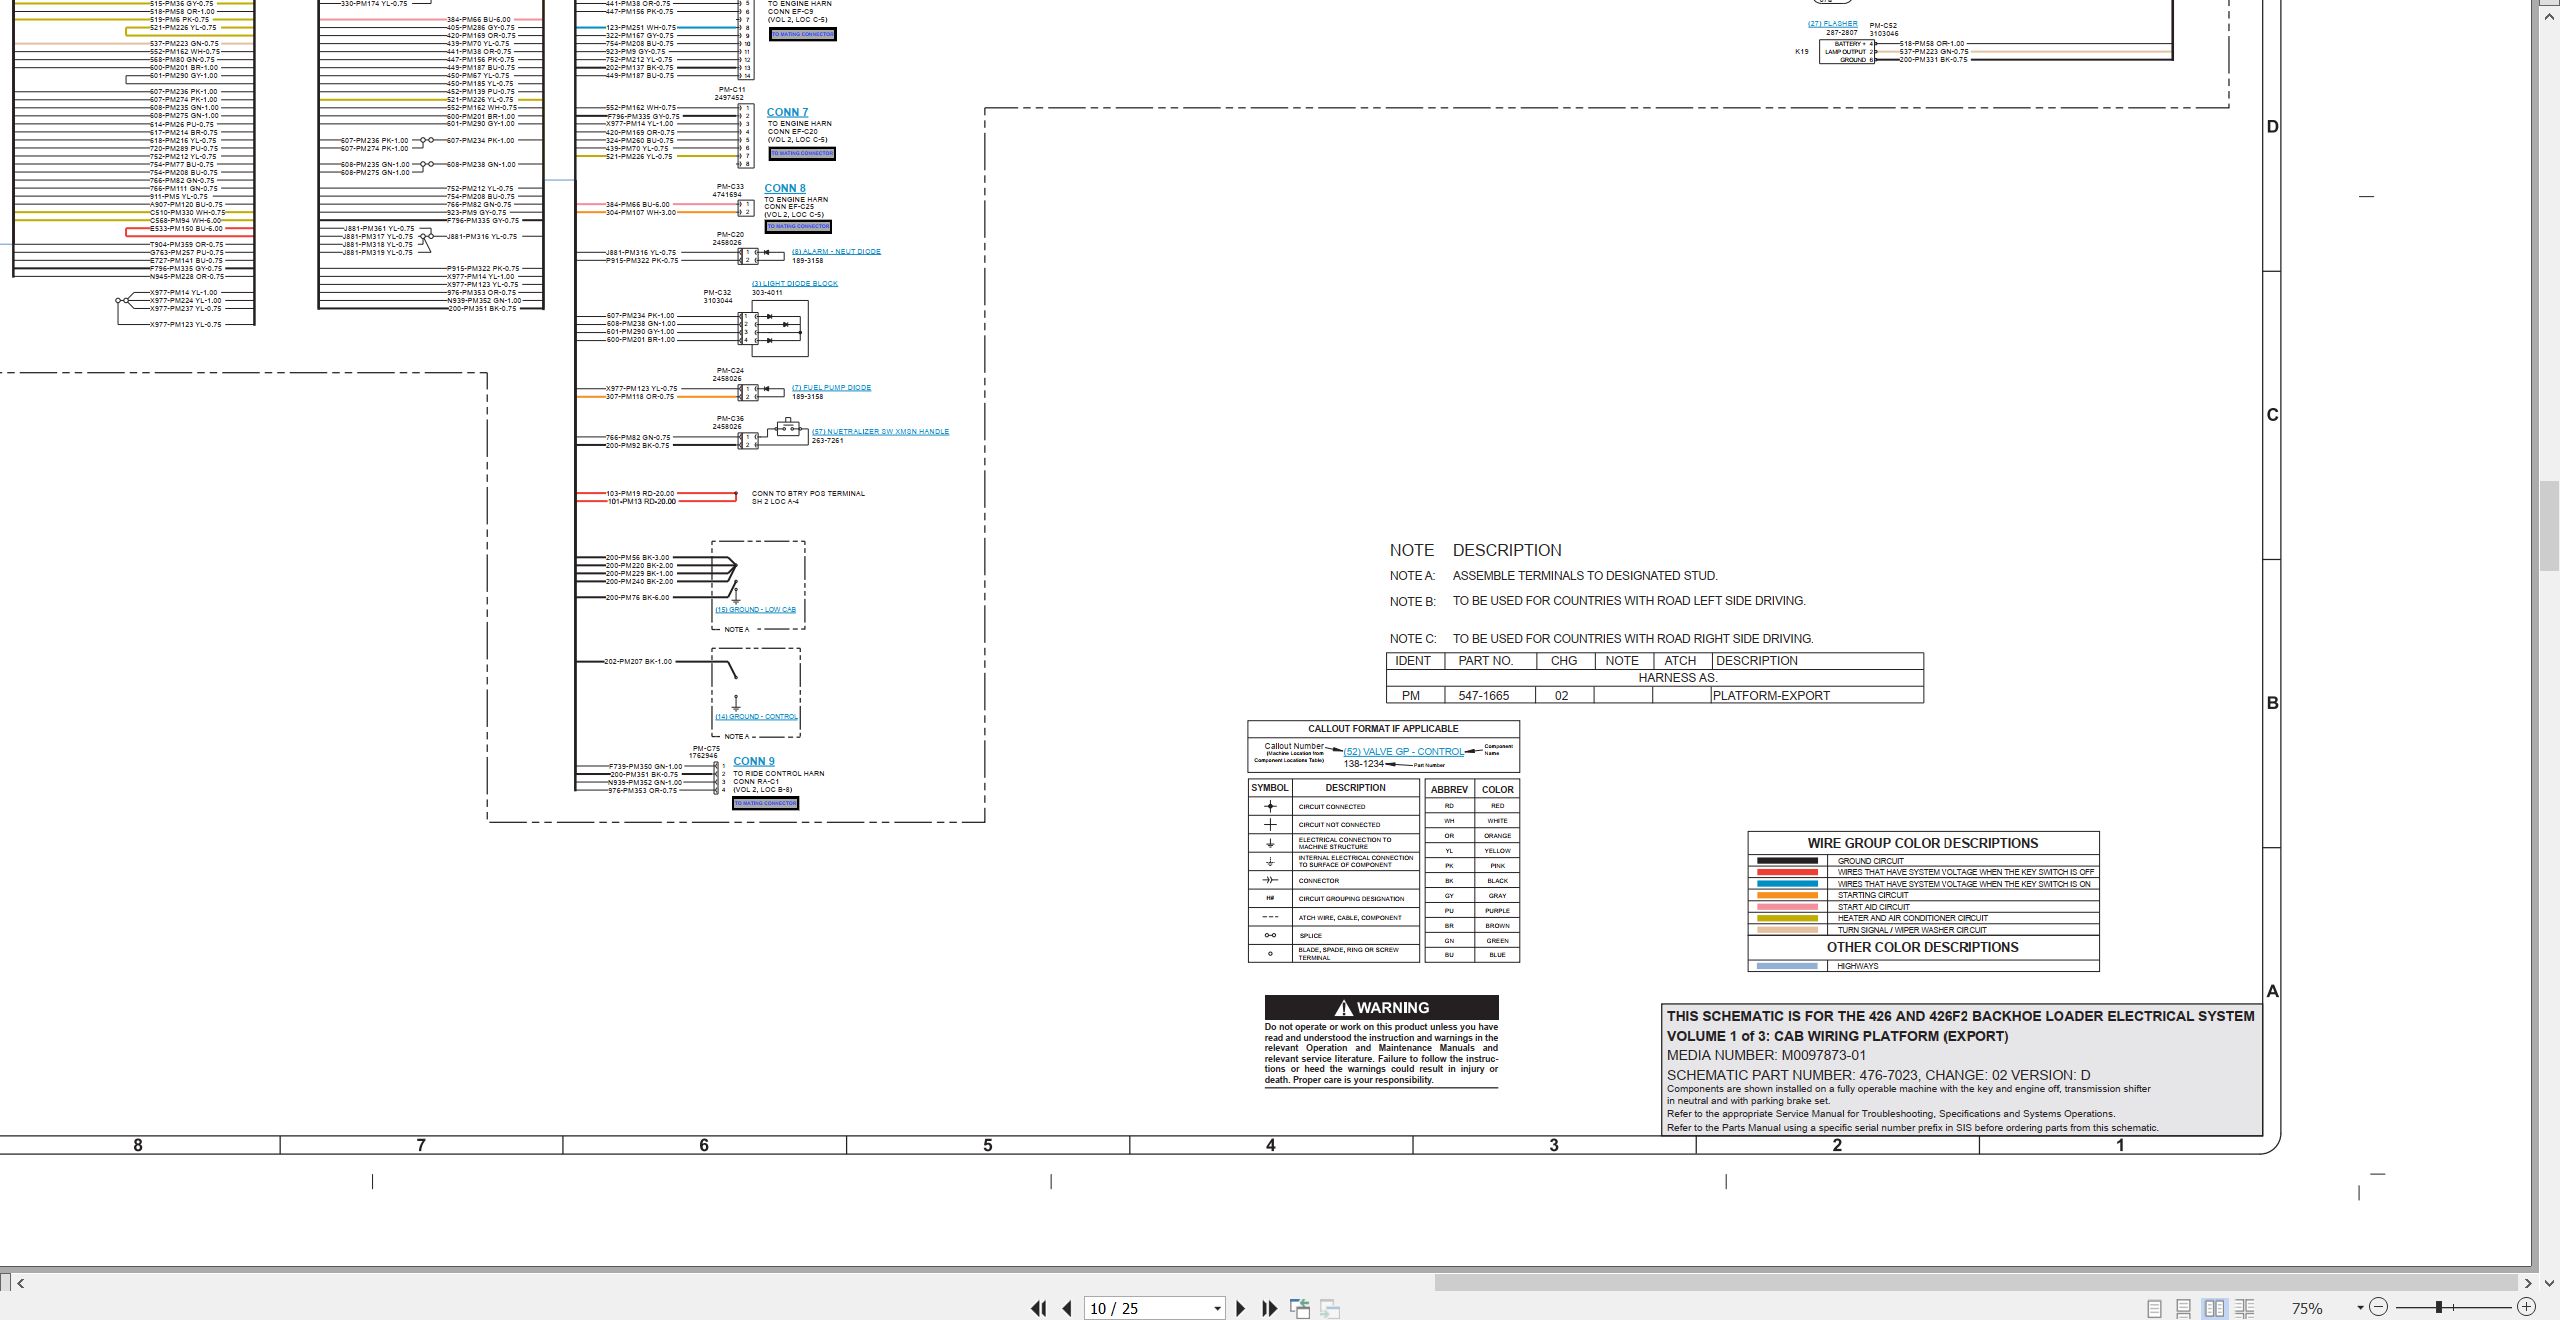
Task: Click CONN 7 'To Mating Connector' button
Action: (802, 154)
